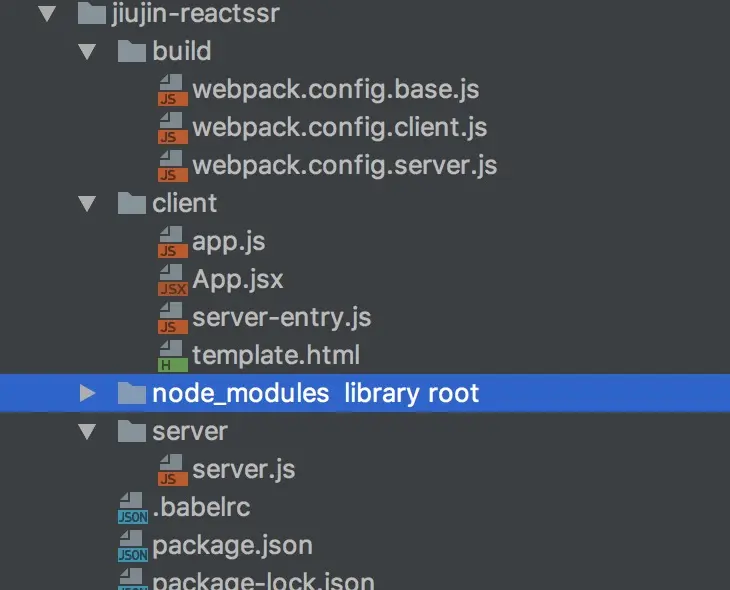This screenshot has width=730, height=590.
Task: Click the jiujin-reactssr folder icon
Action: 92,13
